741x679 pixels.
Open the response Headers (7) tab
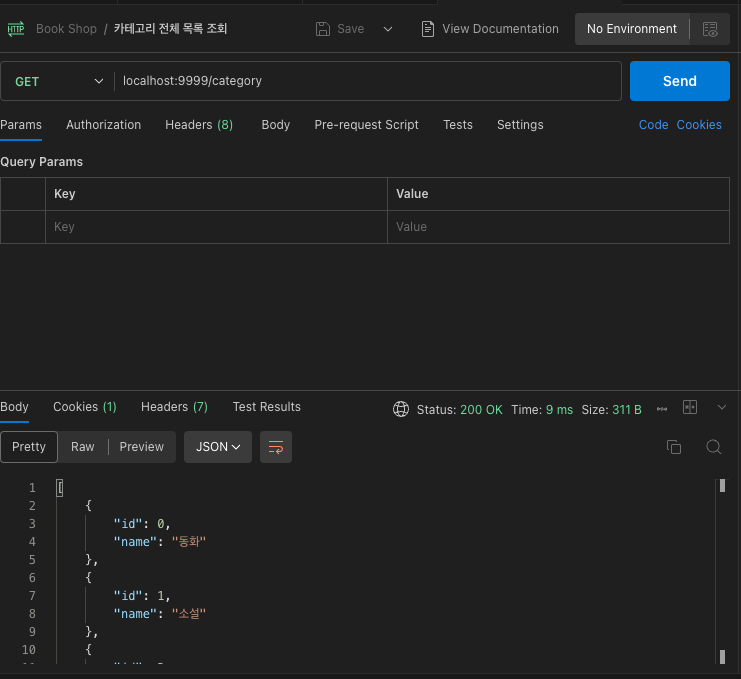coord(174,407)
